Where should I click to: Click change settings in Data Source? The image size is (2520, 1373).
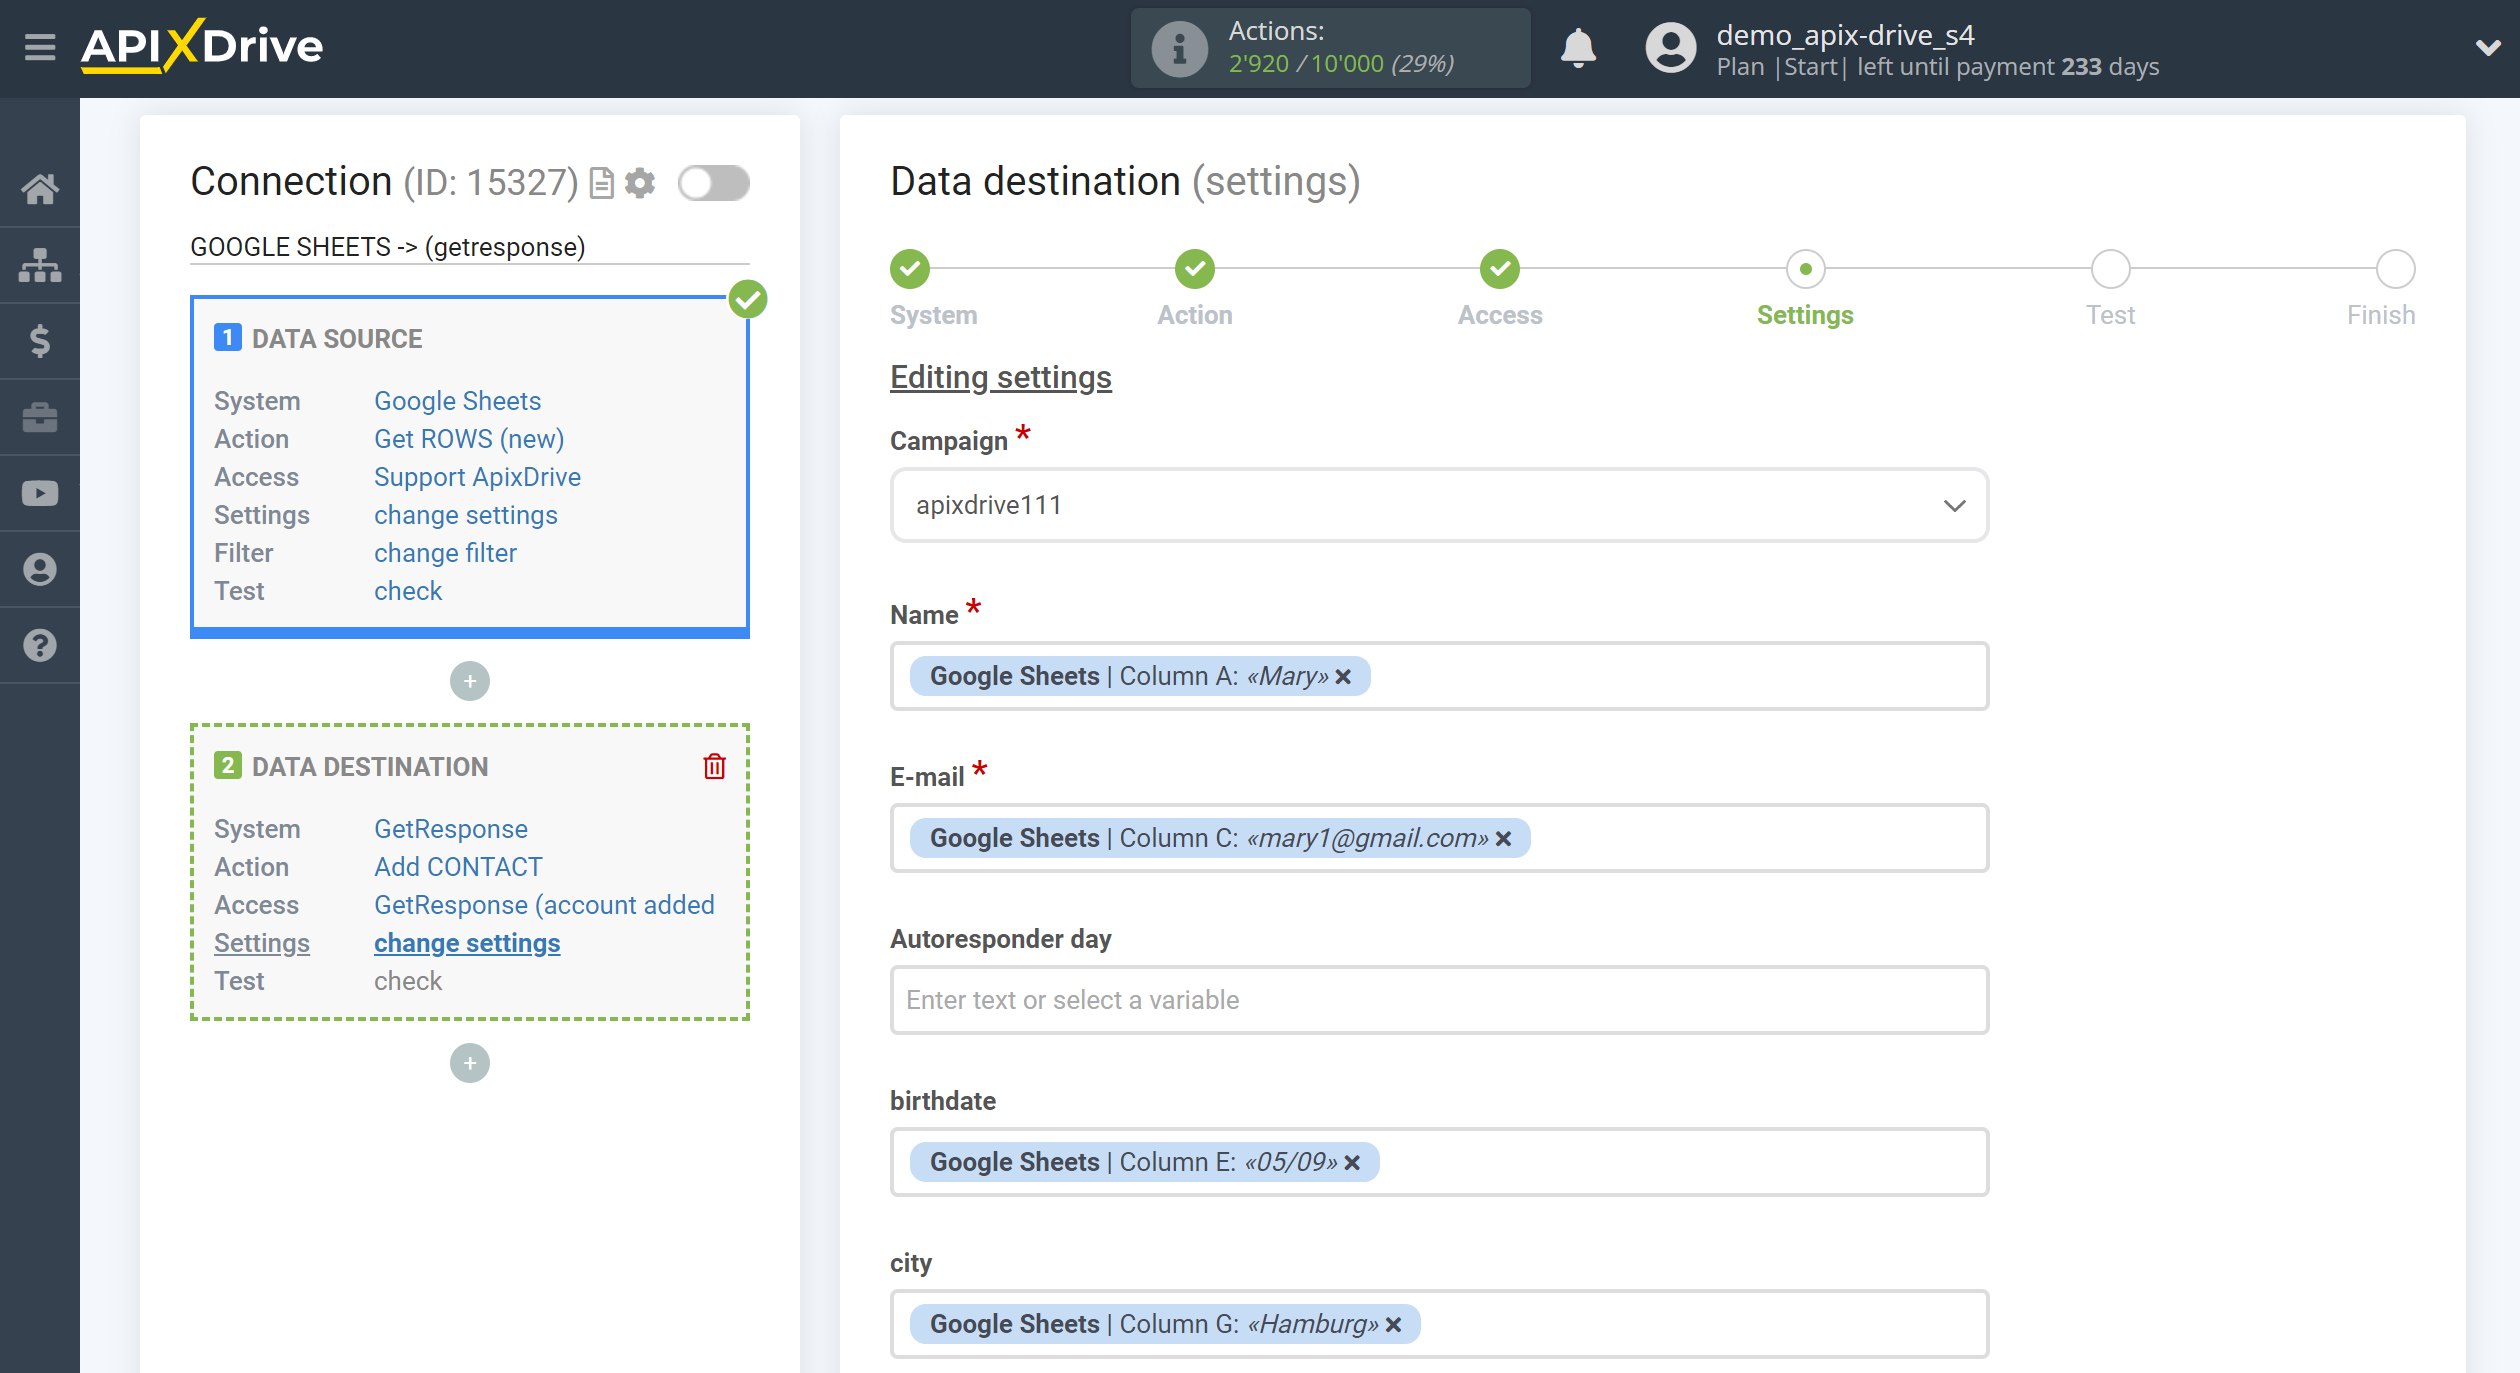(x=466, y=515)
